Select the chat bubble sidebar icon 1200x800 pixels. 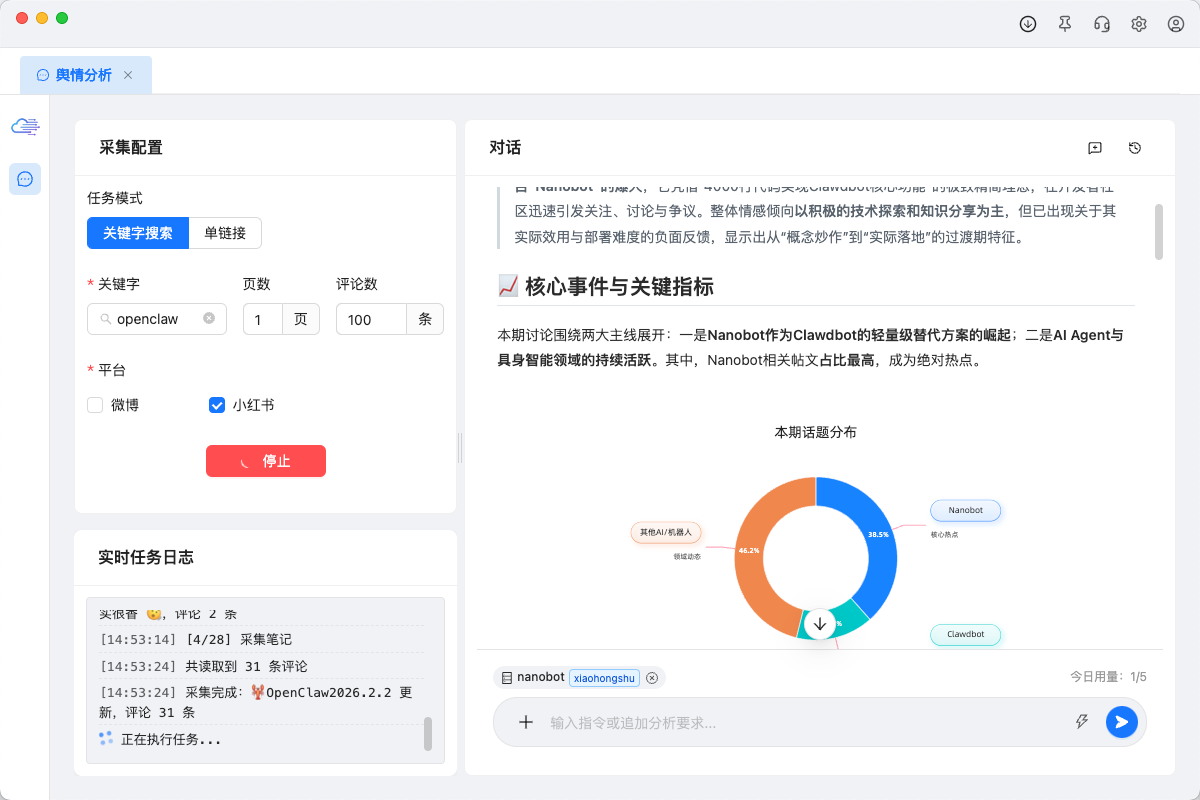coord(25,179)
